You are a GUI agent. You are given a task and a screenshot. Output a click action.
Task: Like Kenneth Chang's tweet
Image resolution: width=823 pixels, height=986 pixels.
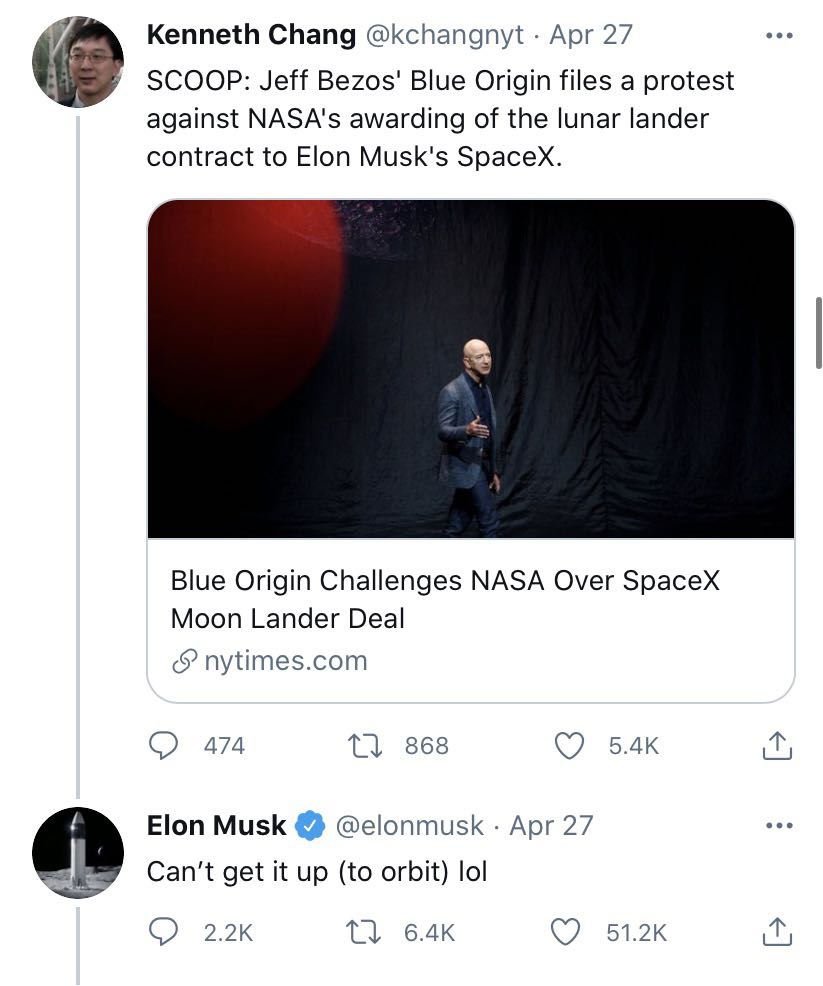pyautogui.click(x=569, y=746)
